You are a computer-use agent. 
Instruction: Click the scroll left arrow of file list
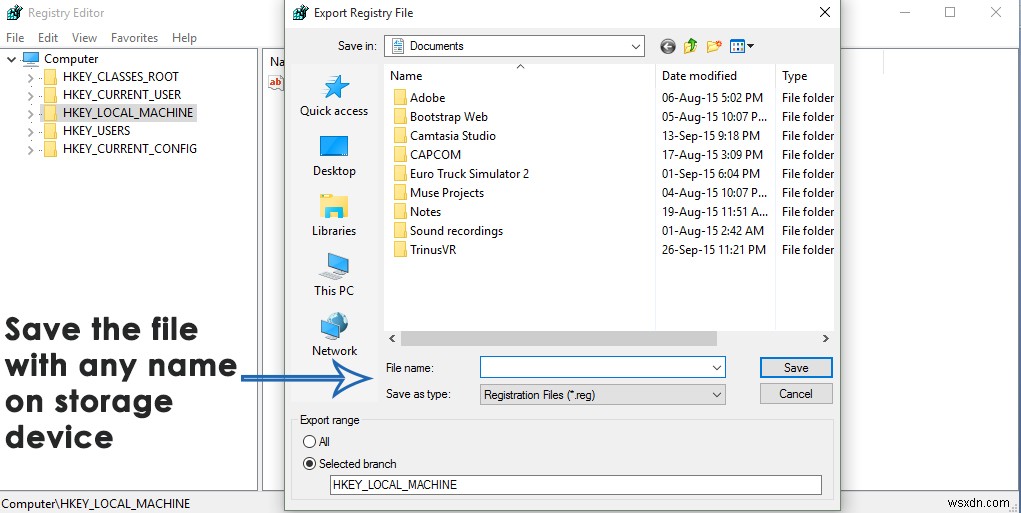click(x=392, y=339)
